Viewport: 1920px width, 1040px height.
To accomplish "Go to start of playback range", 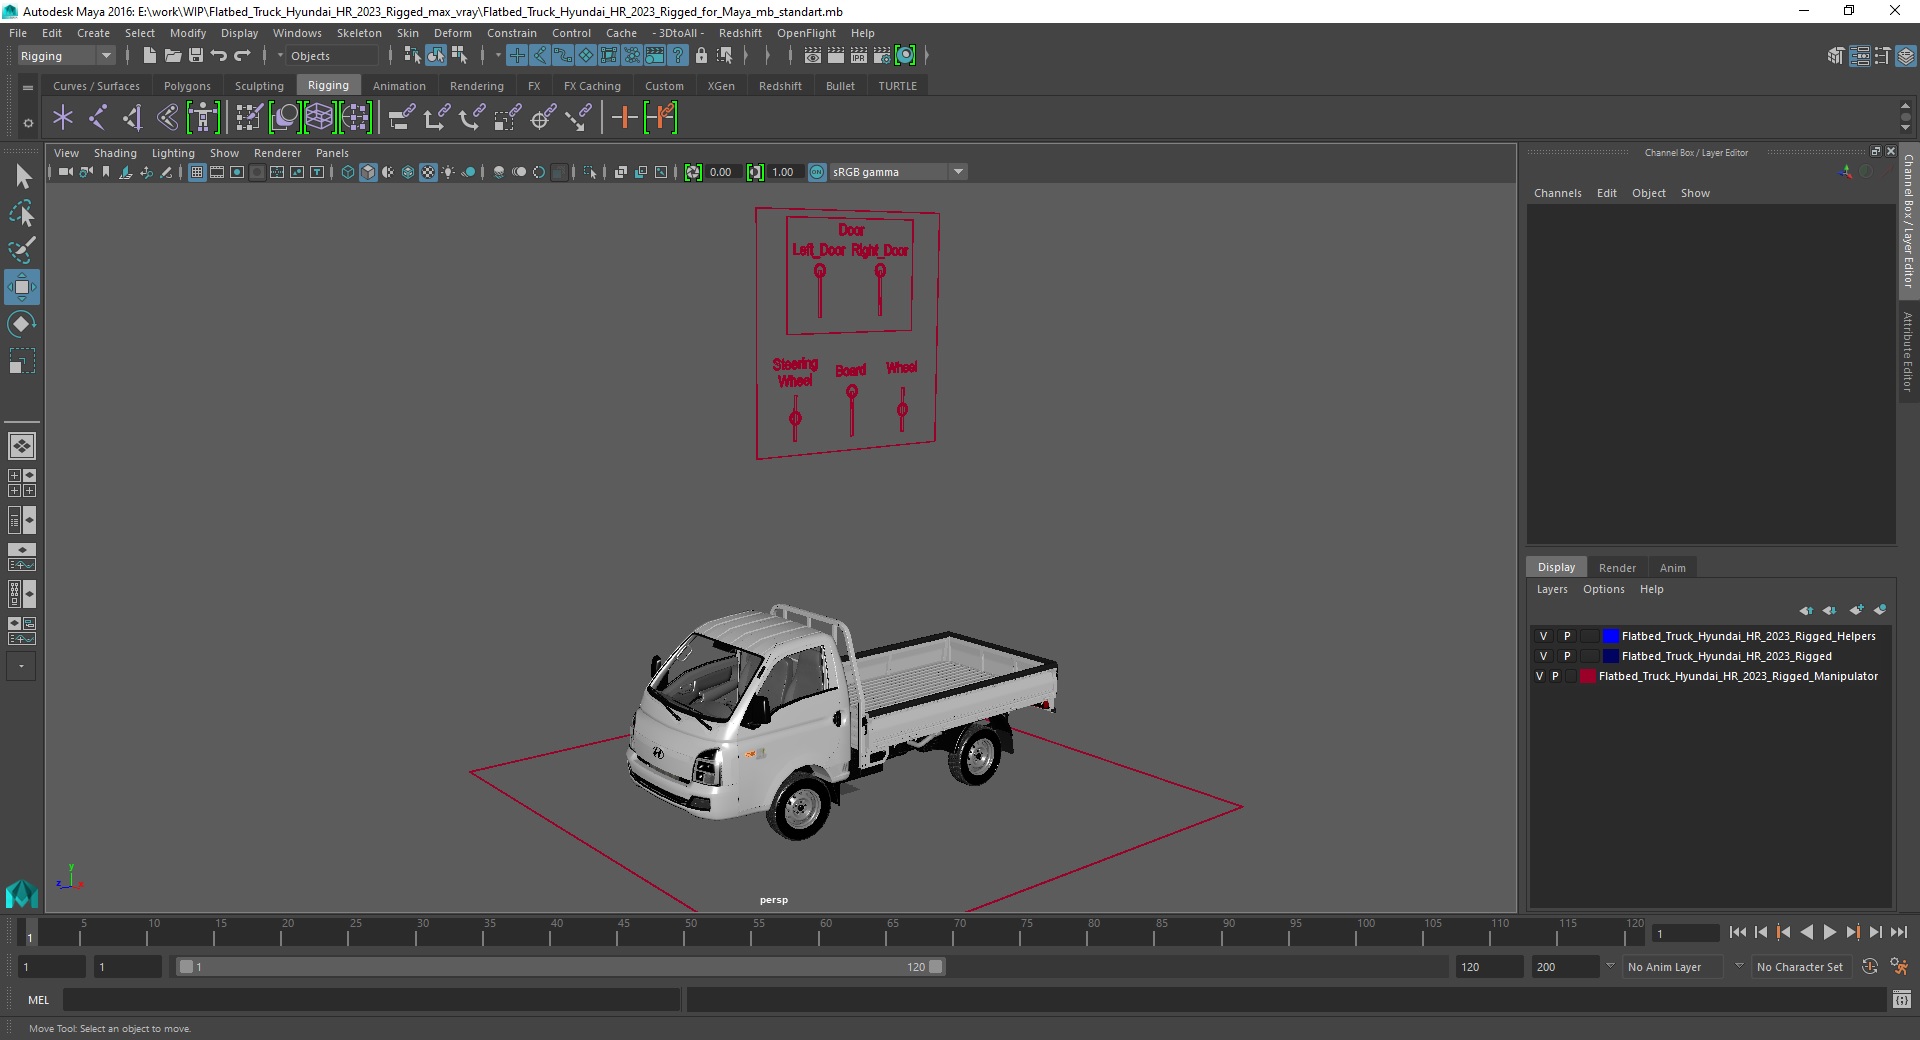I will click(1738, 932).
